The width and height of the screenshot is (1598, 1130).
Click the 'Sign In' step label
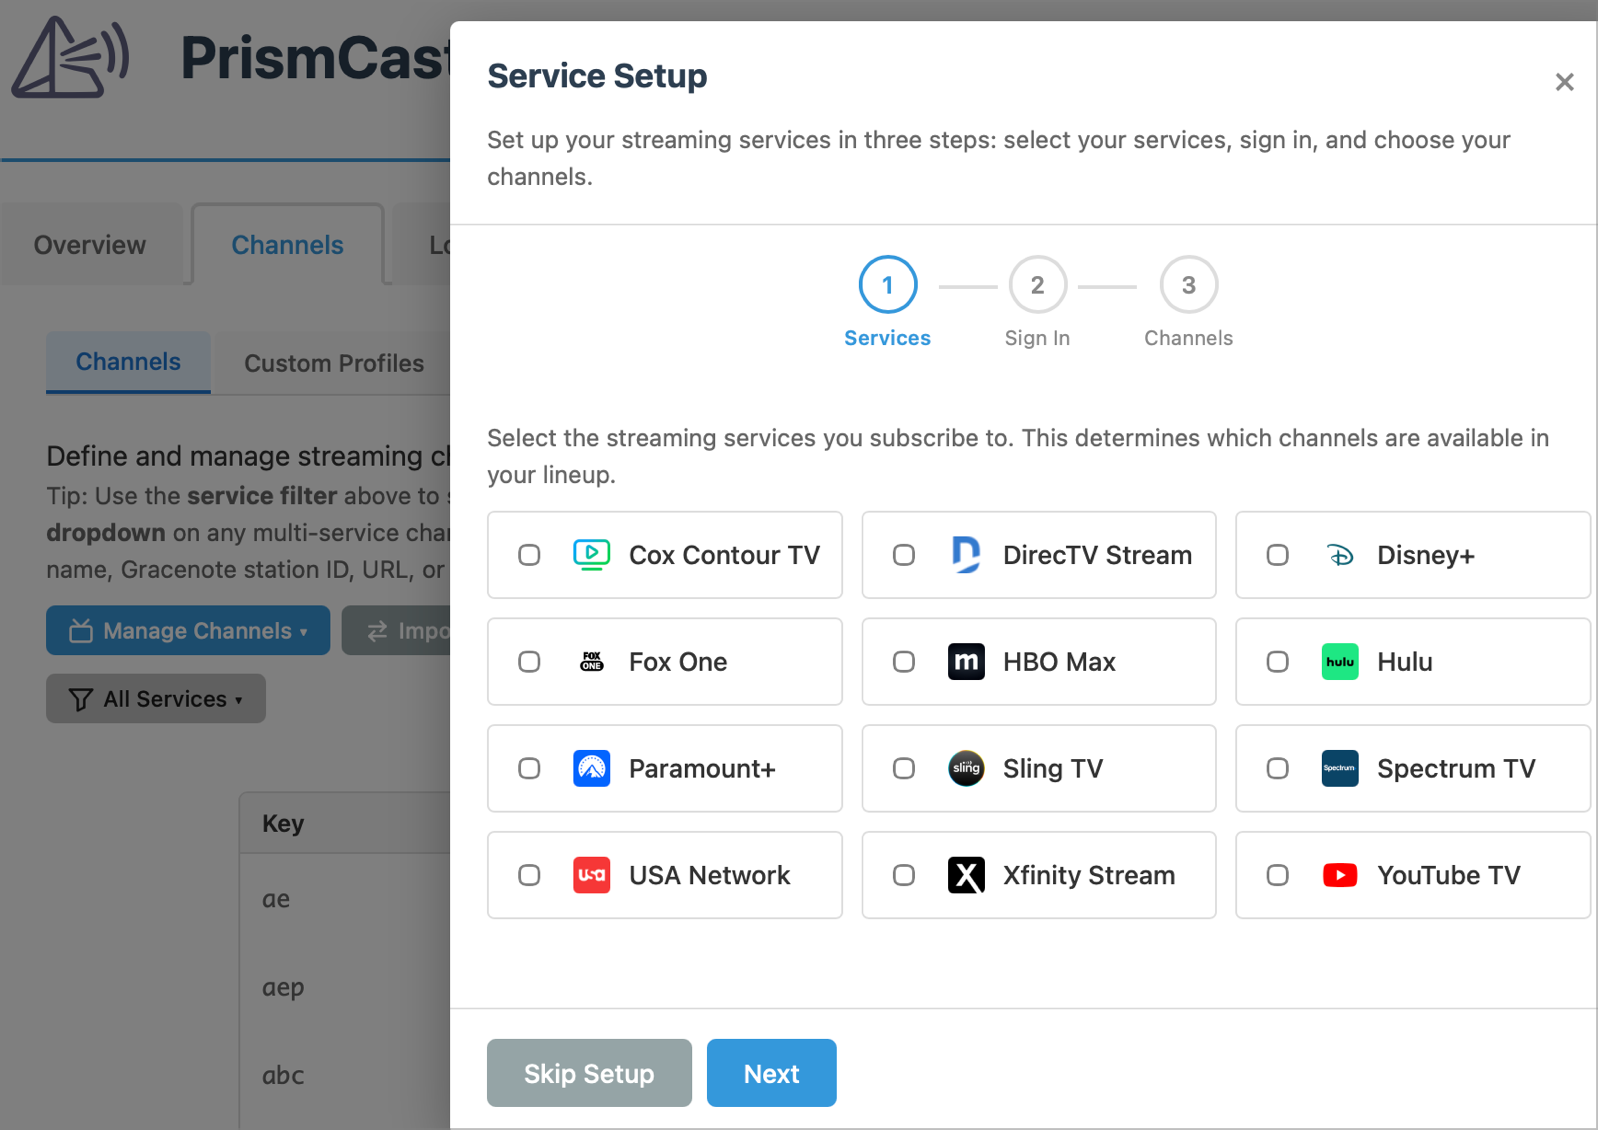pyautogui.click(x=1037, y=338)
